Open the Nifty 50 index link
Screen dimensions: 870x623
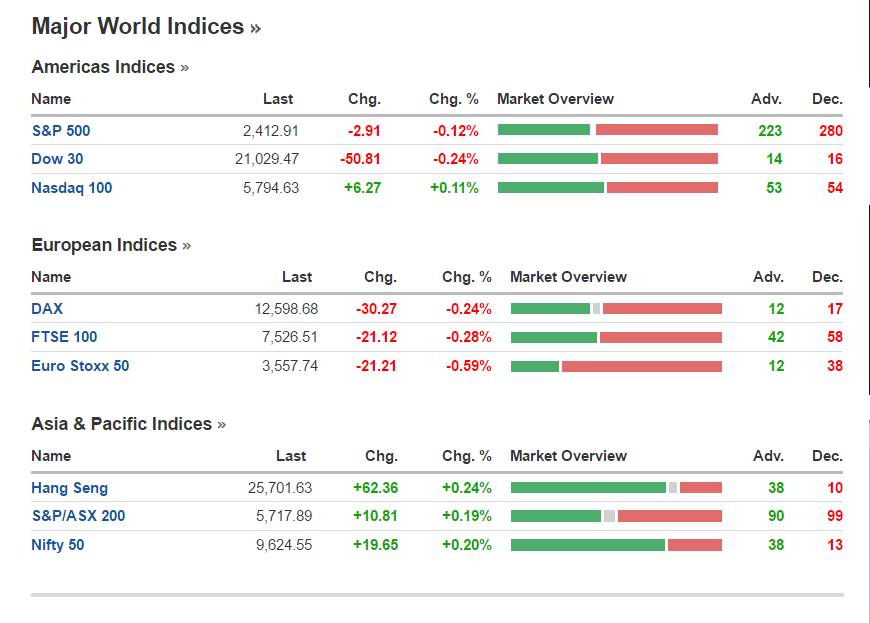pos(58,545)
